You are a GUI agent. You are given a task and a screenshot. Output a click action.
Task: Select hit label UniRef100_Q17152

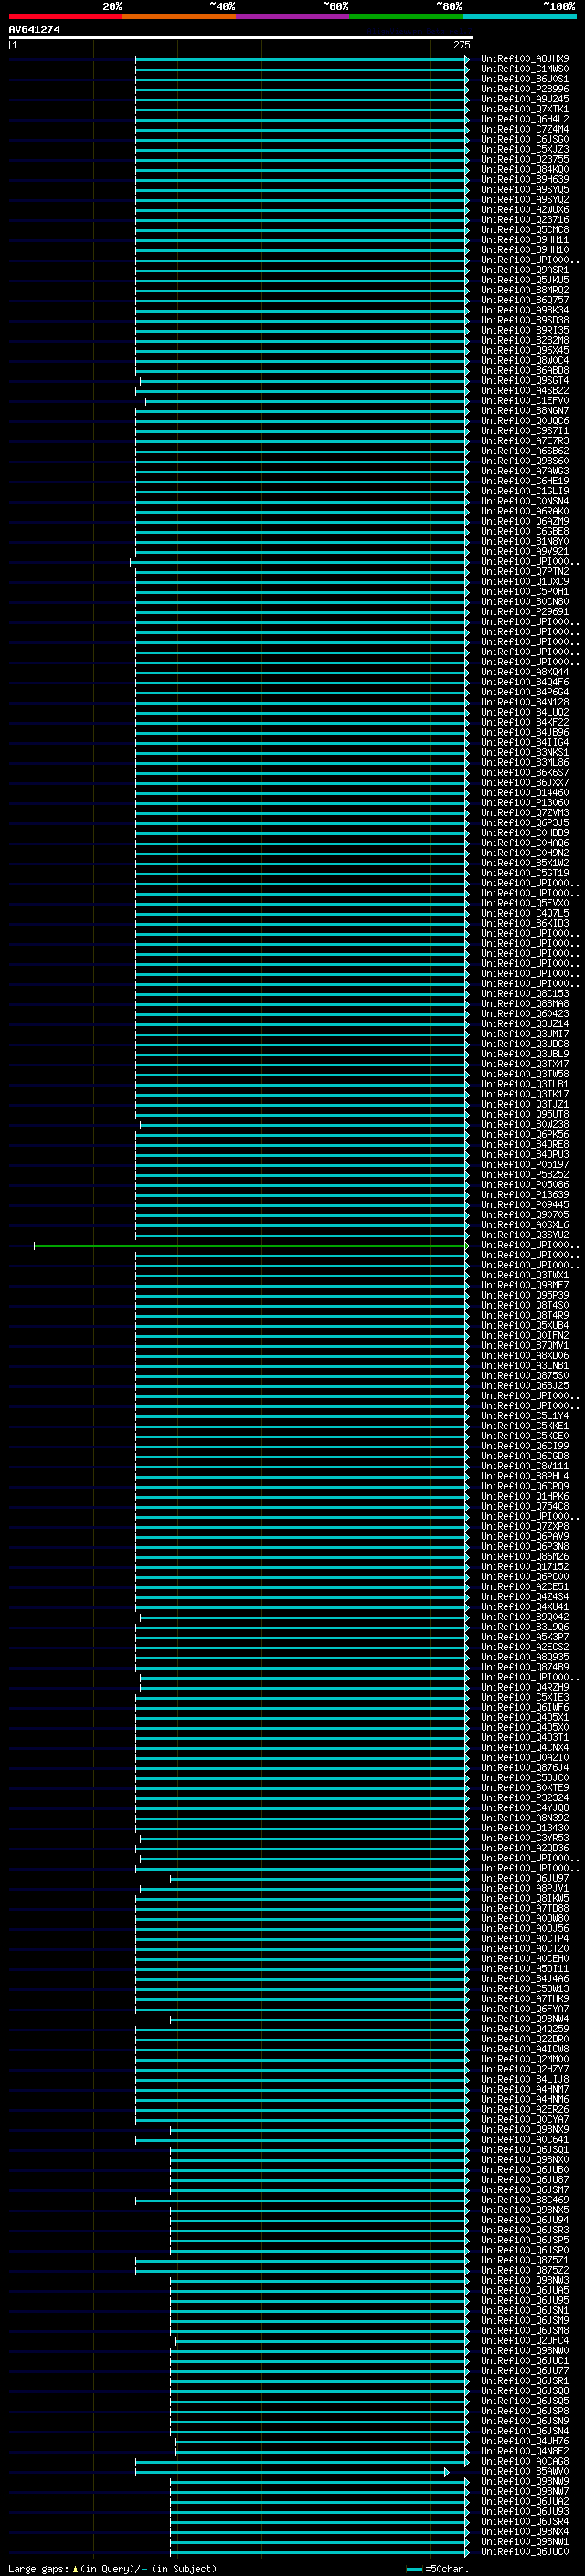tap(525, 1567)
